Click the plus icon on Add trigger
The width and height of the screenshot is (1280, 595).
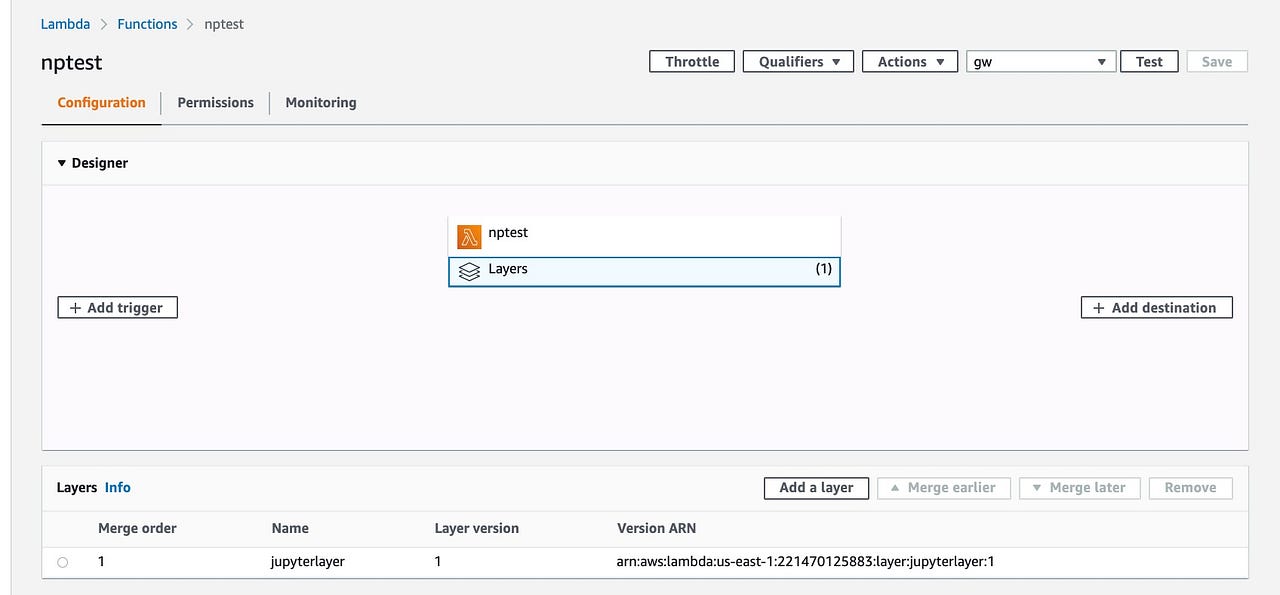(76, 307)
